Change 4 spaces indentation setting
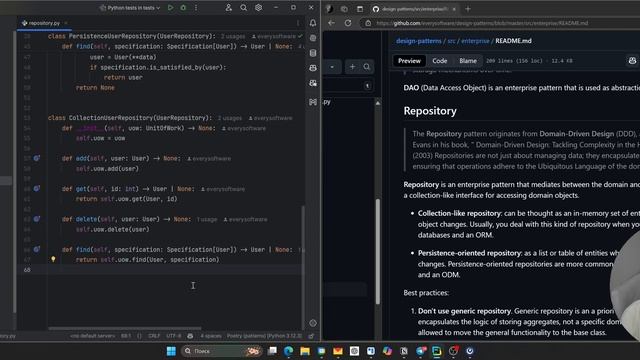The width and height of the screenshot is (640, 360). (x=211, y=336)
